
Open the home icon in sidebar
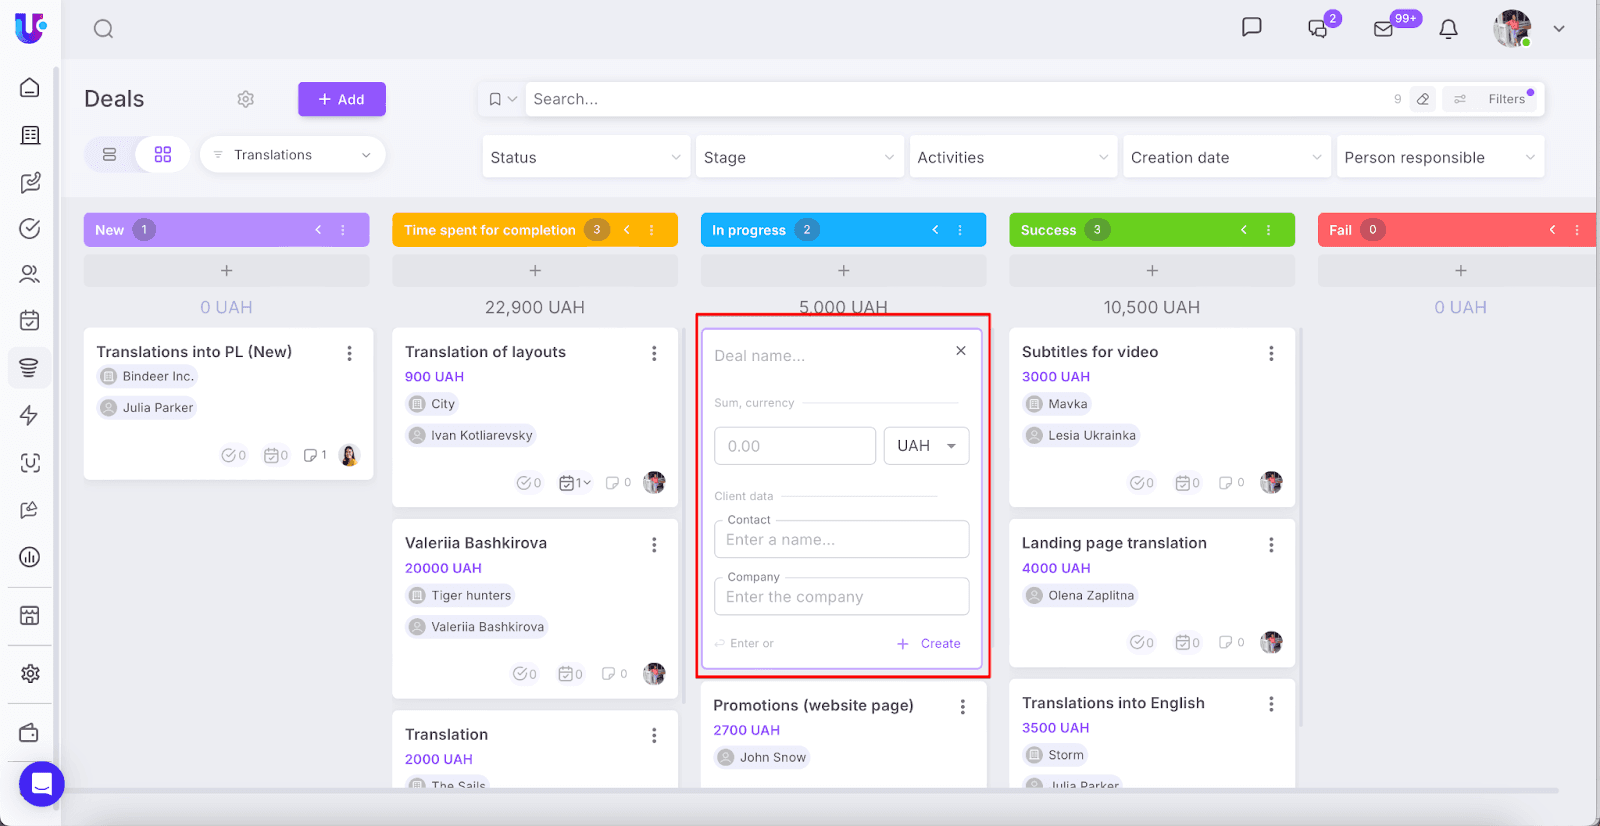coord(30,88)
